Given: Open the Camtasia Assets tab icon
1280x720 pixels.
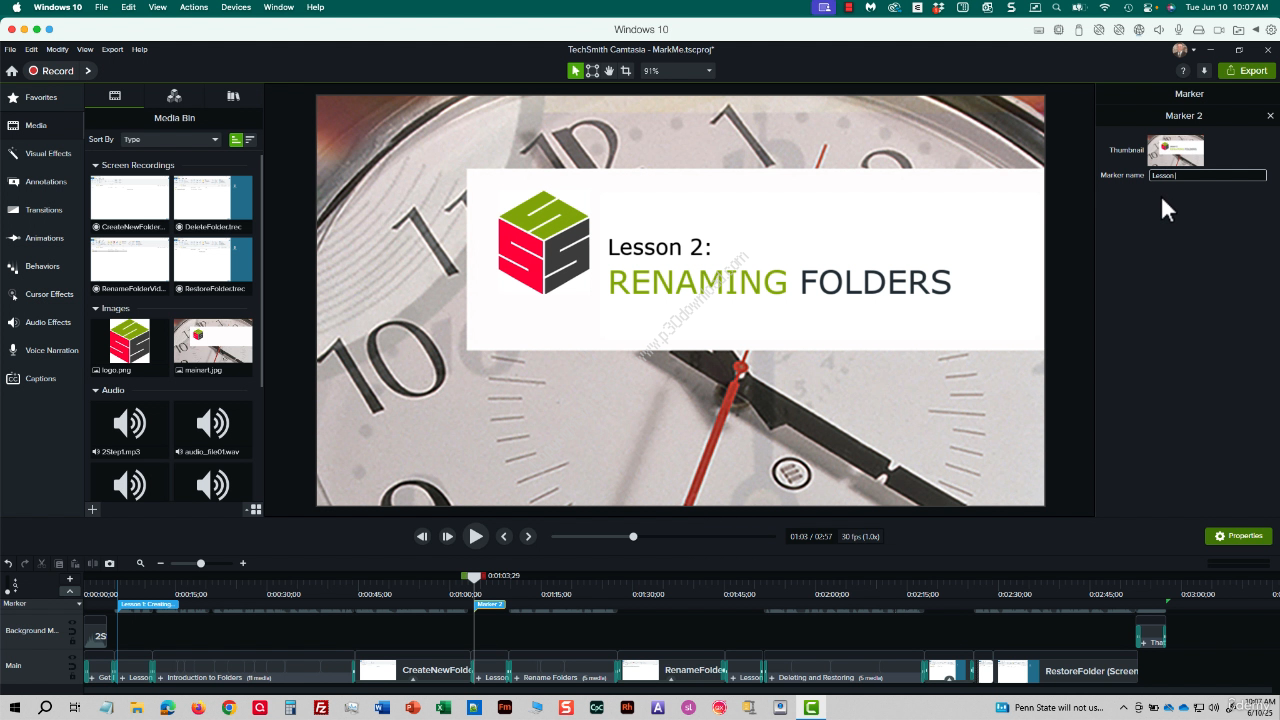Looking at the screenshot, I should (x=174, y=96).
